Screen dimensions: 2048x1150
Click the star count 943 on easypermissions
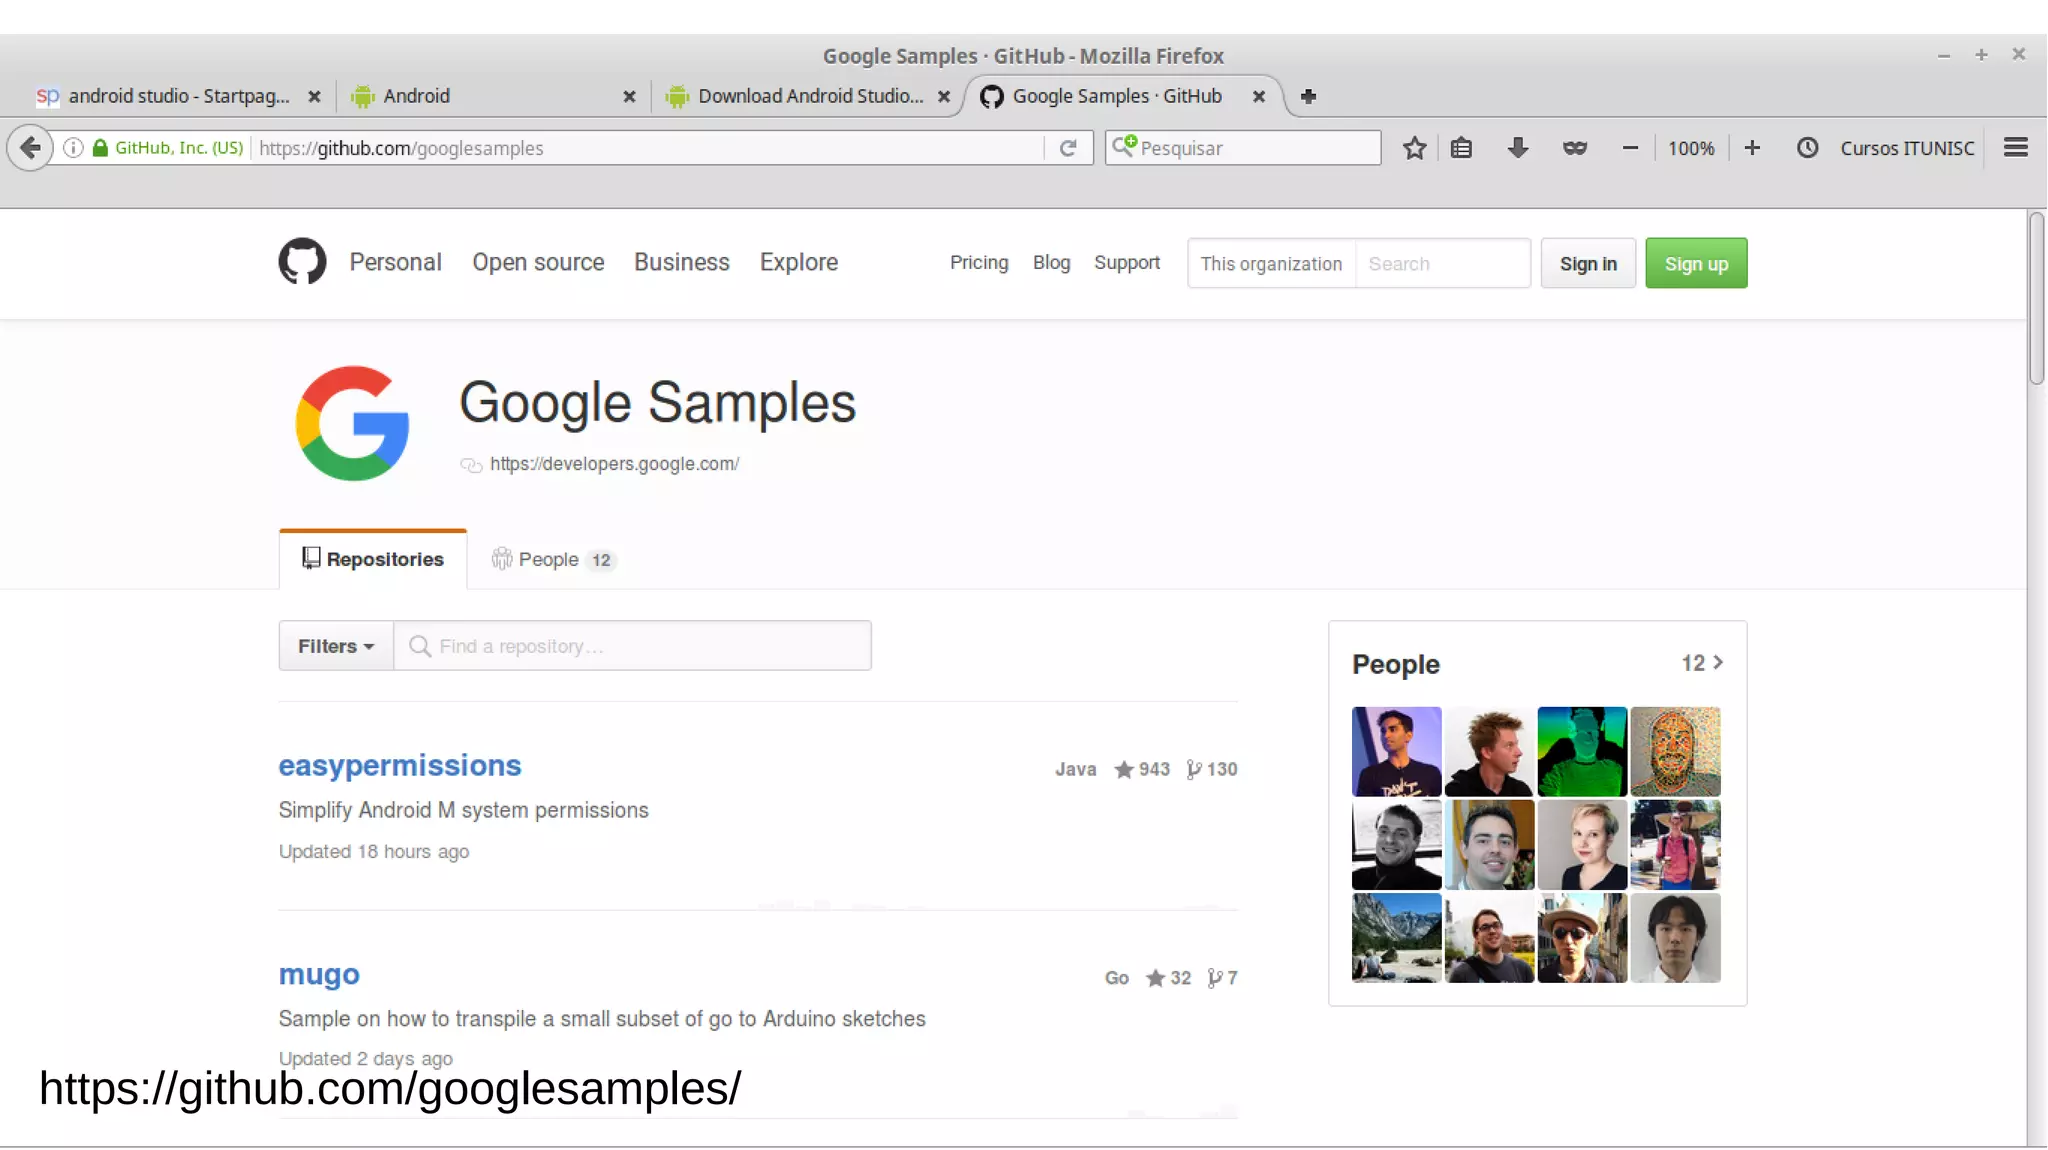pyautogui.click(x=1142, y=769)
